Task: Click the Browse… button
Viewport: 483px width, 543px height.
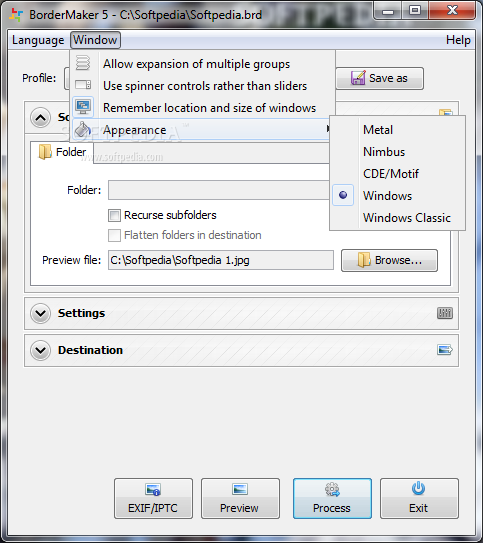Action: [389, 260]
